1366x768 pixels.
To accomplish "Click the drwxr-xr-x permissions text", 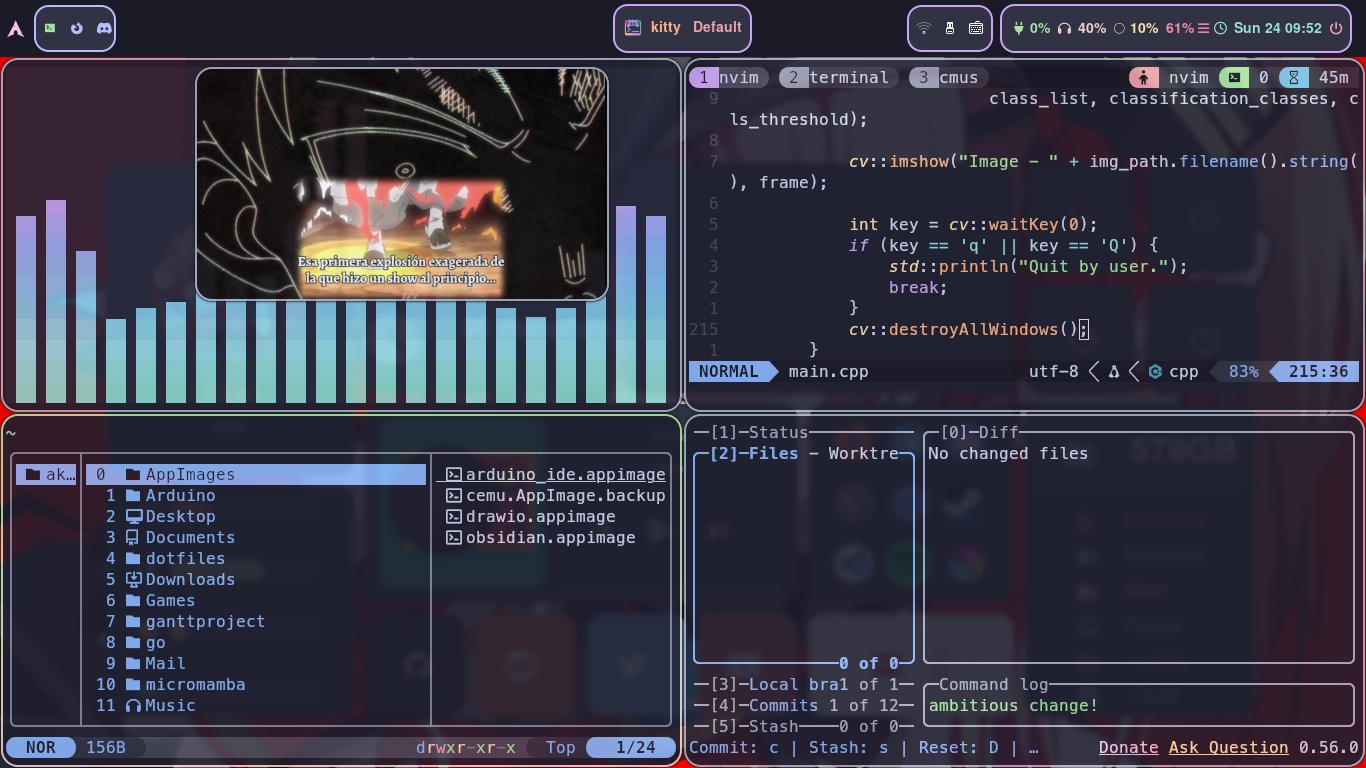I will pyautogui.click(x=466, y=747).
